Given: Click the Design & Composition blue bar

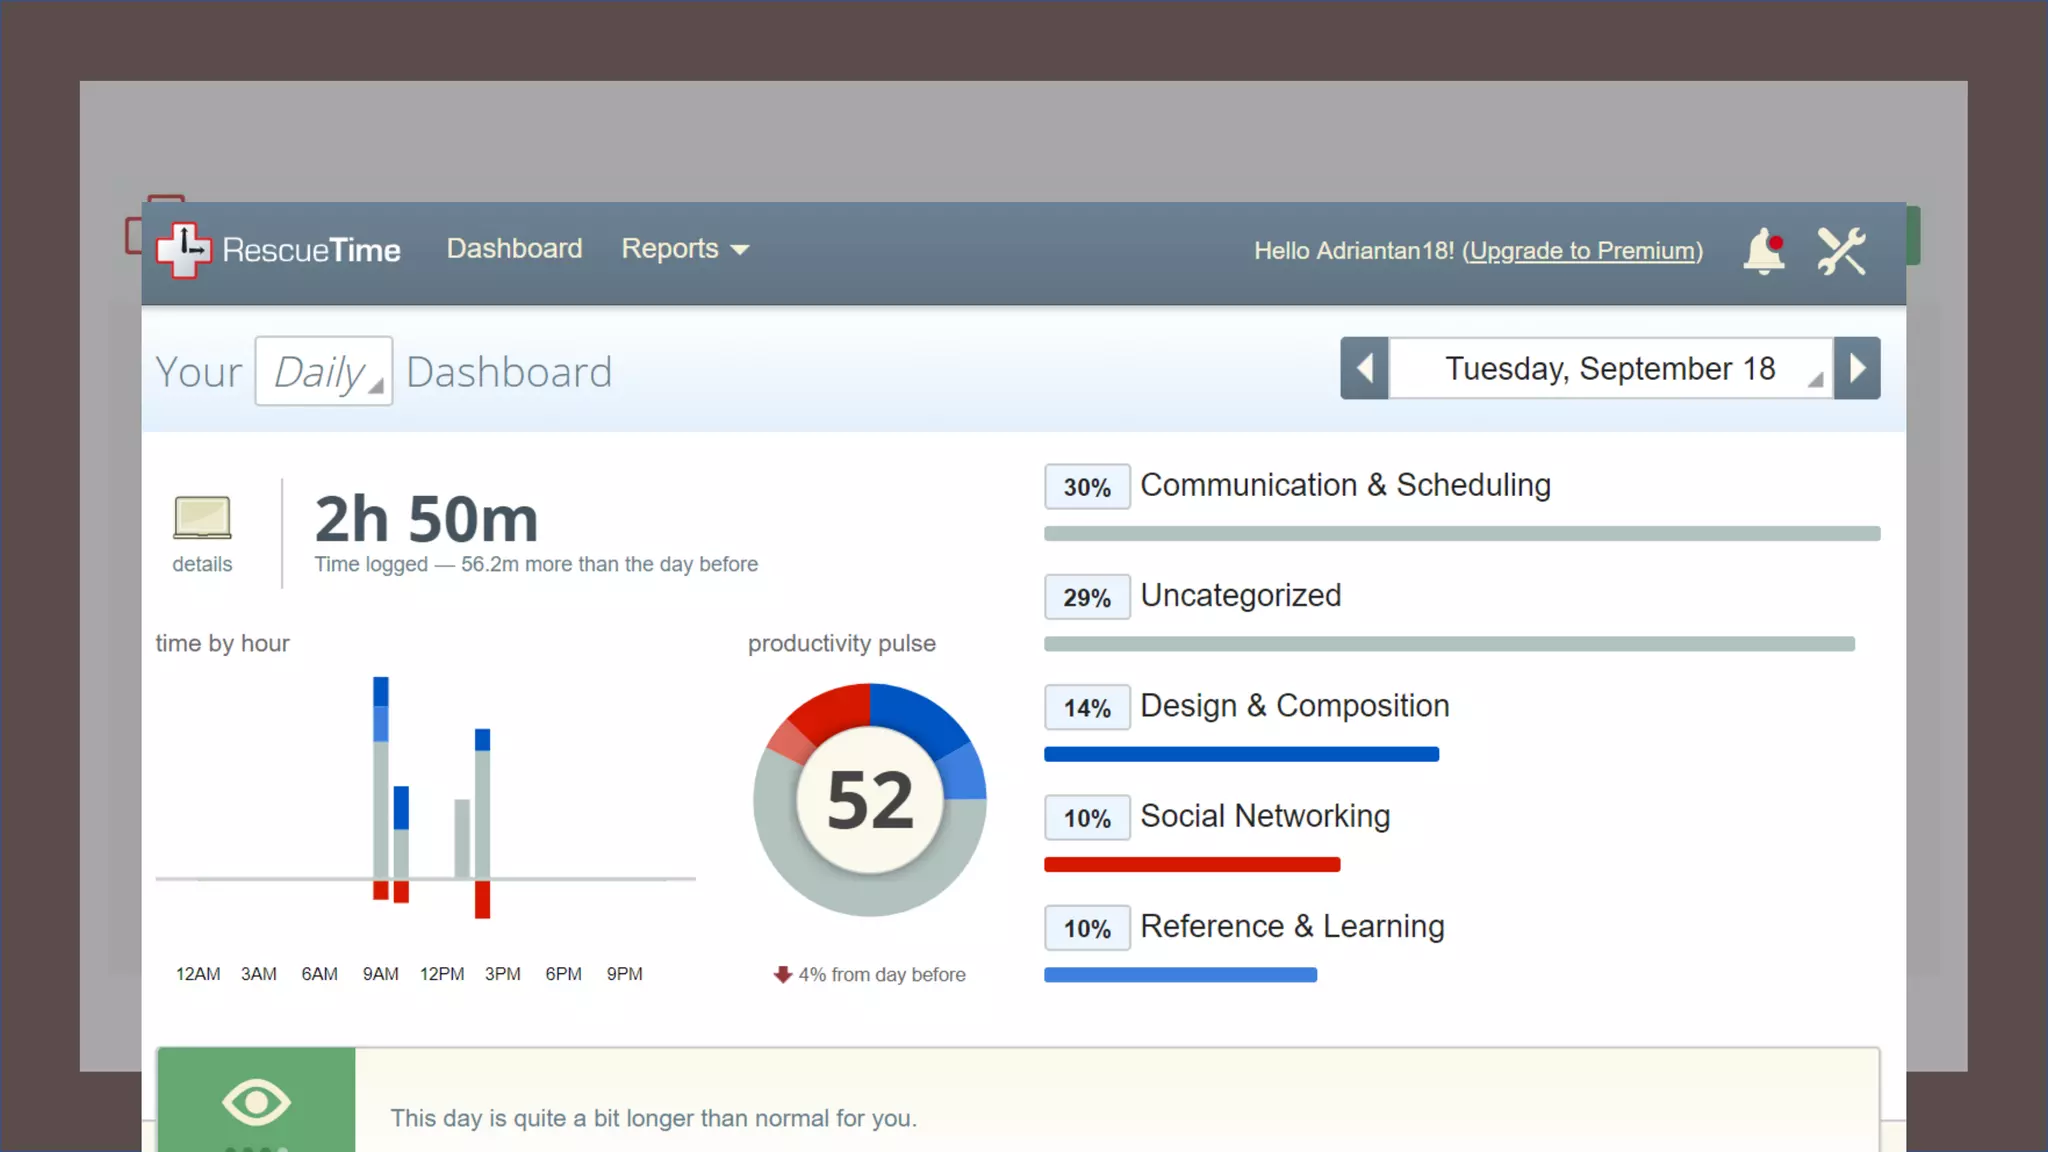Looking at the screenshot, I should point(1241,755).
